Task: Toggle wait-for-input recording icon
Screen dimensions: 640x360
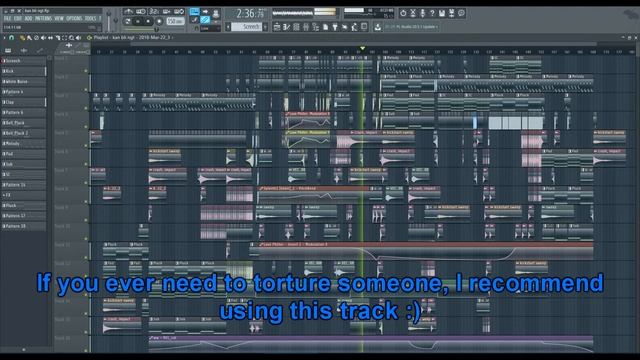Action: [141, 11]
